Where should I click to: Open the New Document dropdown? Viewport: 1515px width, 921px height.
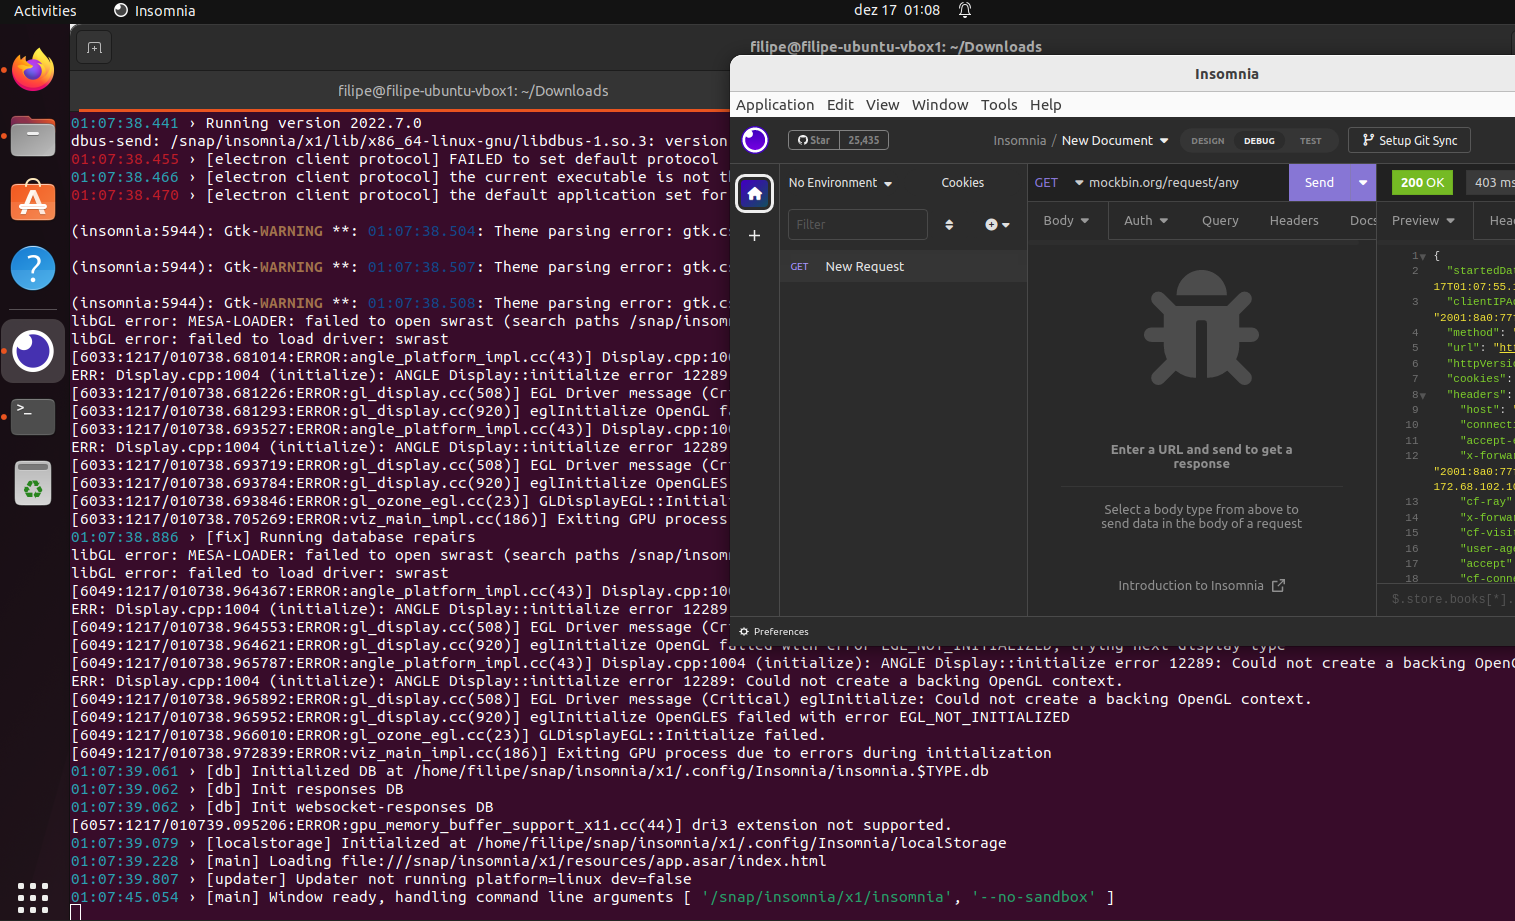[1115, 141]
